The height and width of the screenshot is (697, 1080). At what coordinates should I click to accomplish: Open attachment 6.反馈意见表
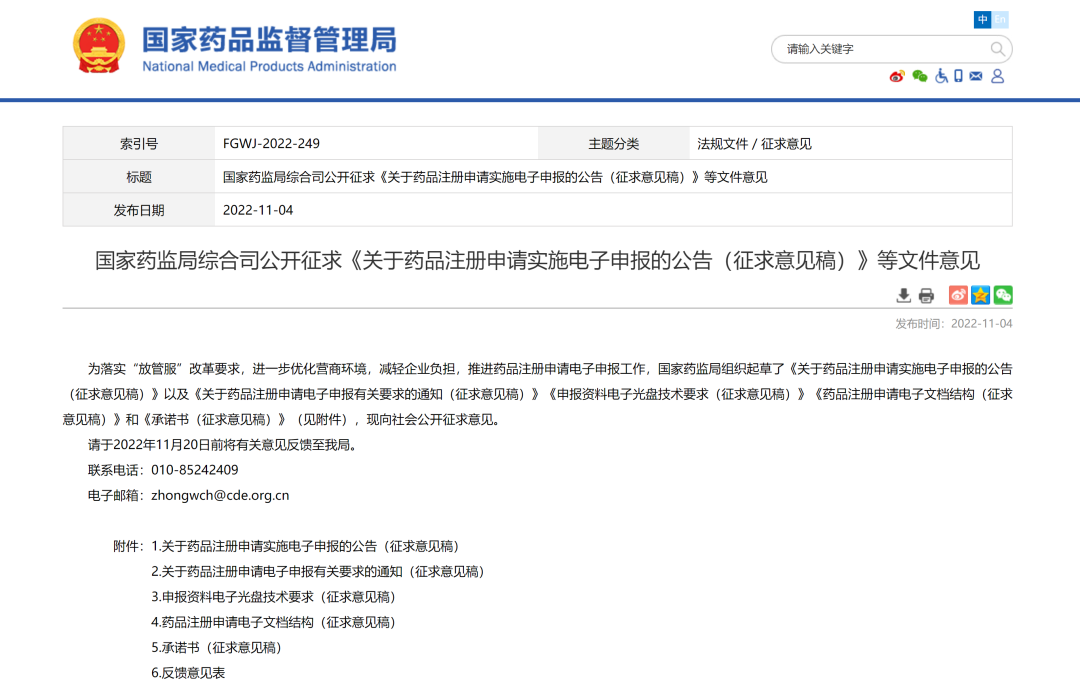tap(188, 674)
